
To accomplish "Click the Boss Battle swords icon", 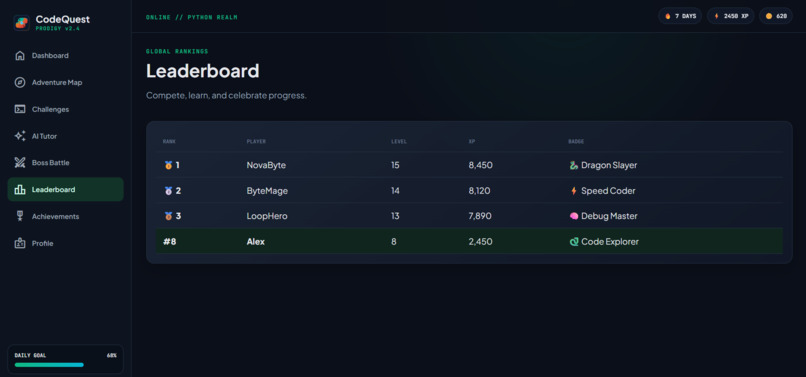I will [x=20, y=163].
